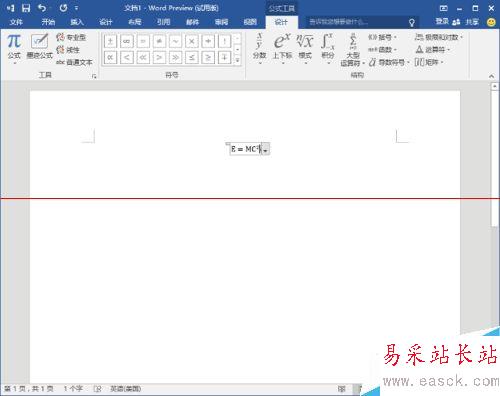Redo using the repeat arrow icon

coord(63,8)
